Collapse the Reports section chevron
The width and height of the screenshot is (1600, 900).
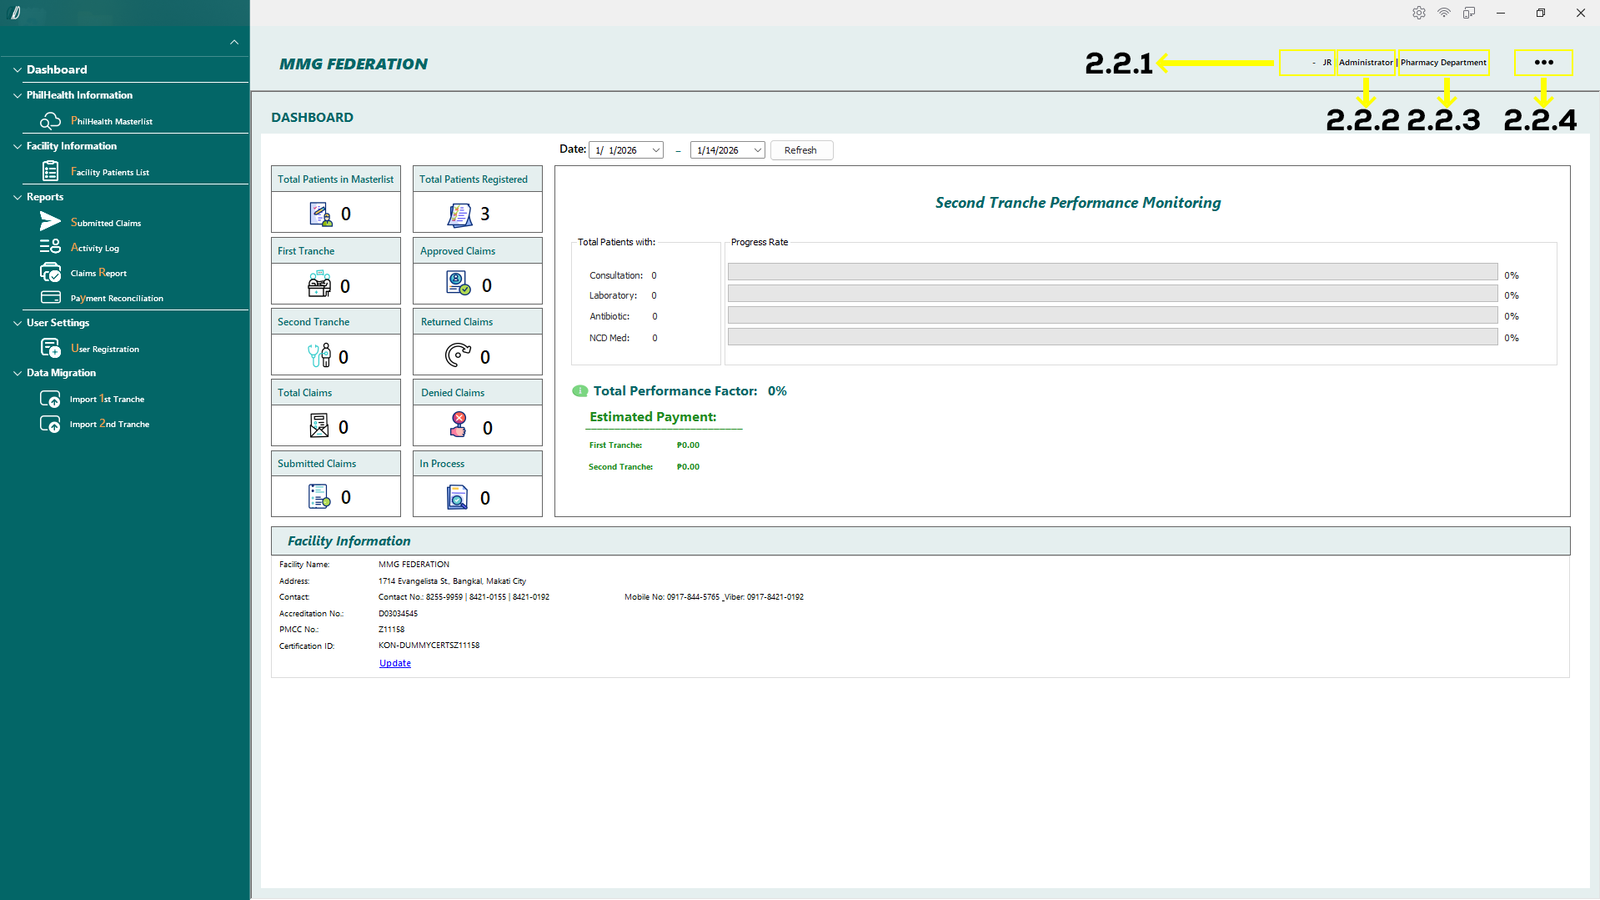point(17,197)
